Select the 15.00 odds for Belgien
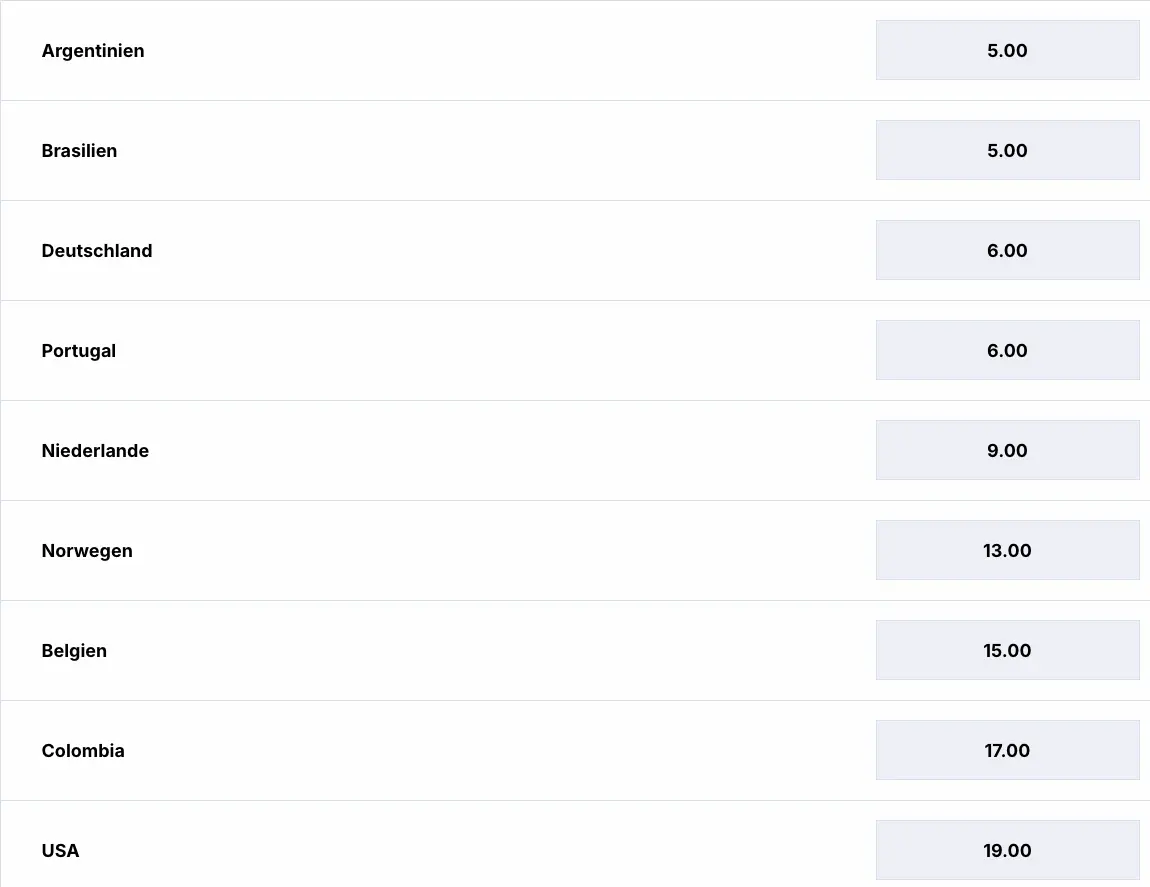The width and height of the screenshot is (1150, 887). click(x=1007, y=650)
